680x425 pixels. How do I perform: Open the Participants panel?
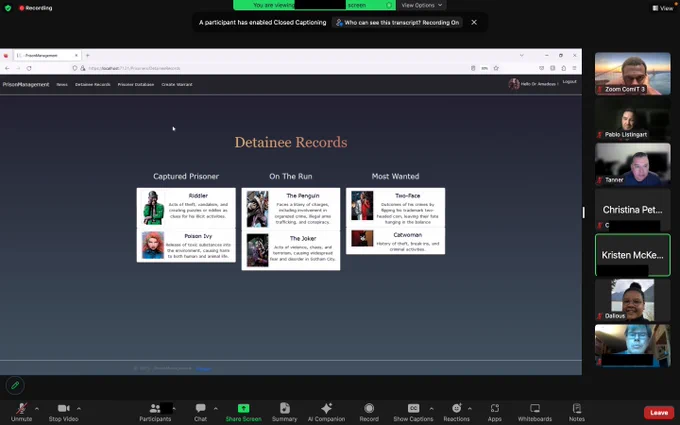coord(155,412)
